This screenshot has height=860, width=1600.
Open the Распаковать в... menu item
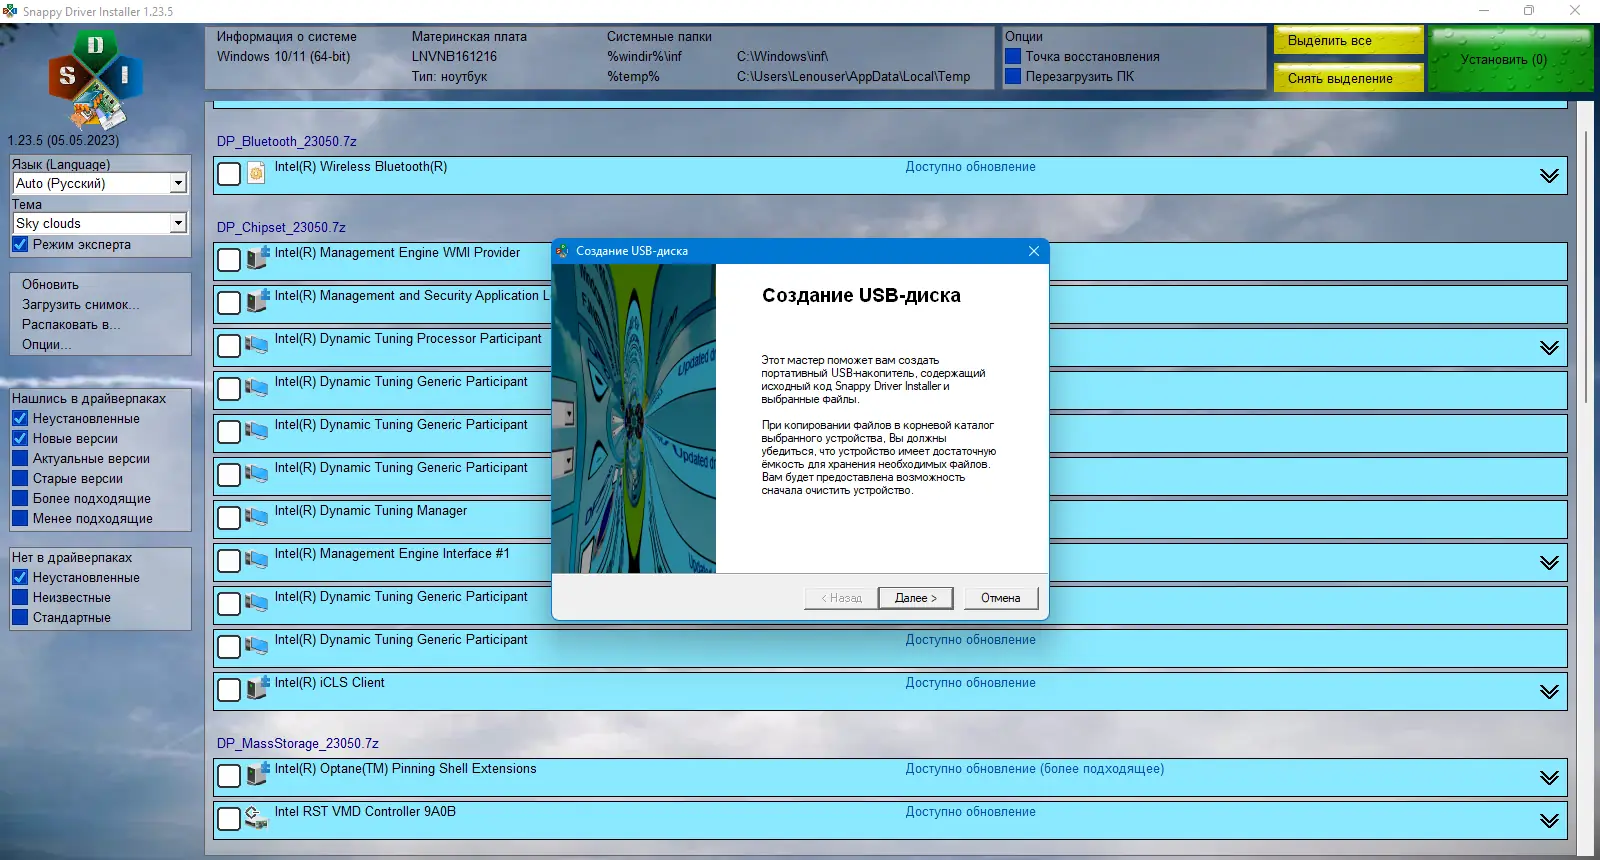71,325
